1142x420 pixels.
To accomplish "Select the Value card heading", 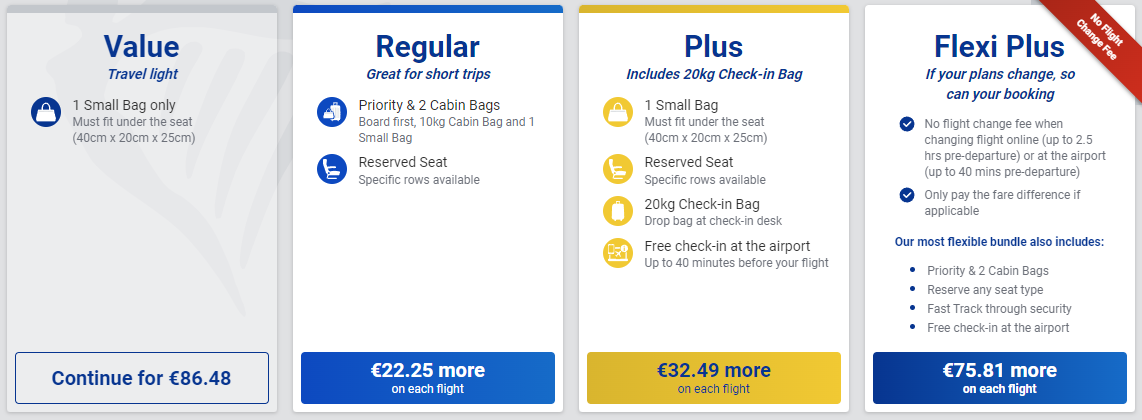I will [x=142, y=47].
